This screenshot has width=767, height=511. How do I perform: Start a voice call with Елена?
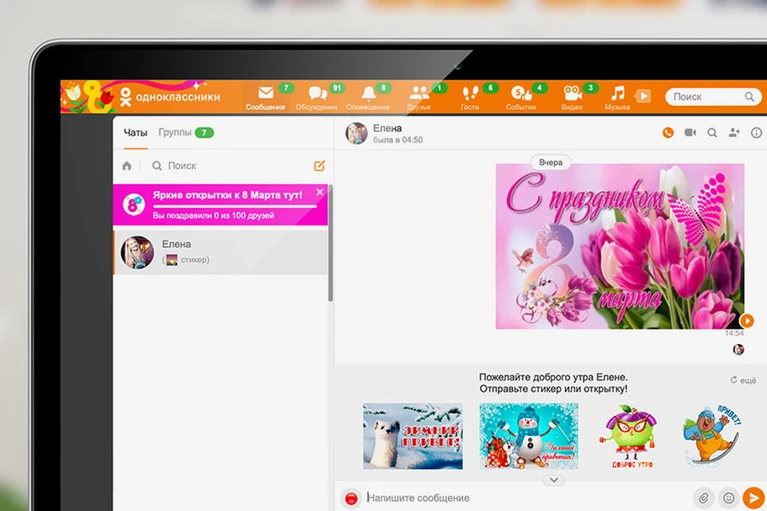[668, 133]
